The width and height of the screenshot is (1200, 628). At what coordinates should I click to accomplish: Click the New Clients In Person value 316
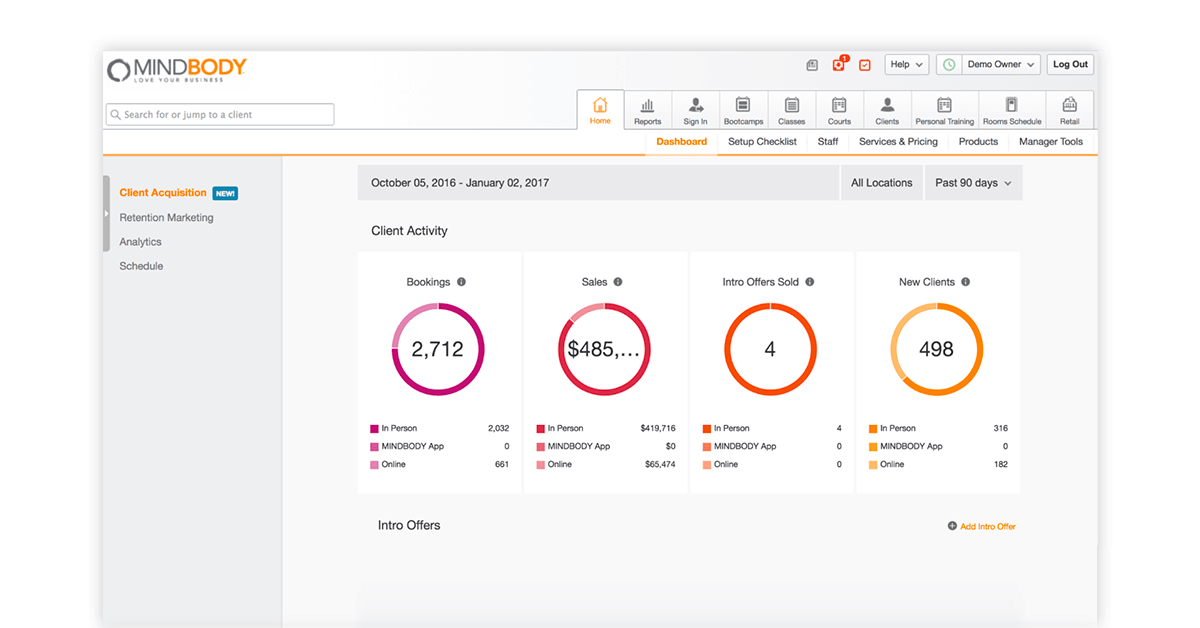click(x=1000, y=429)
